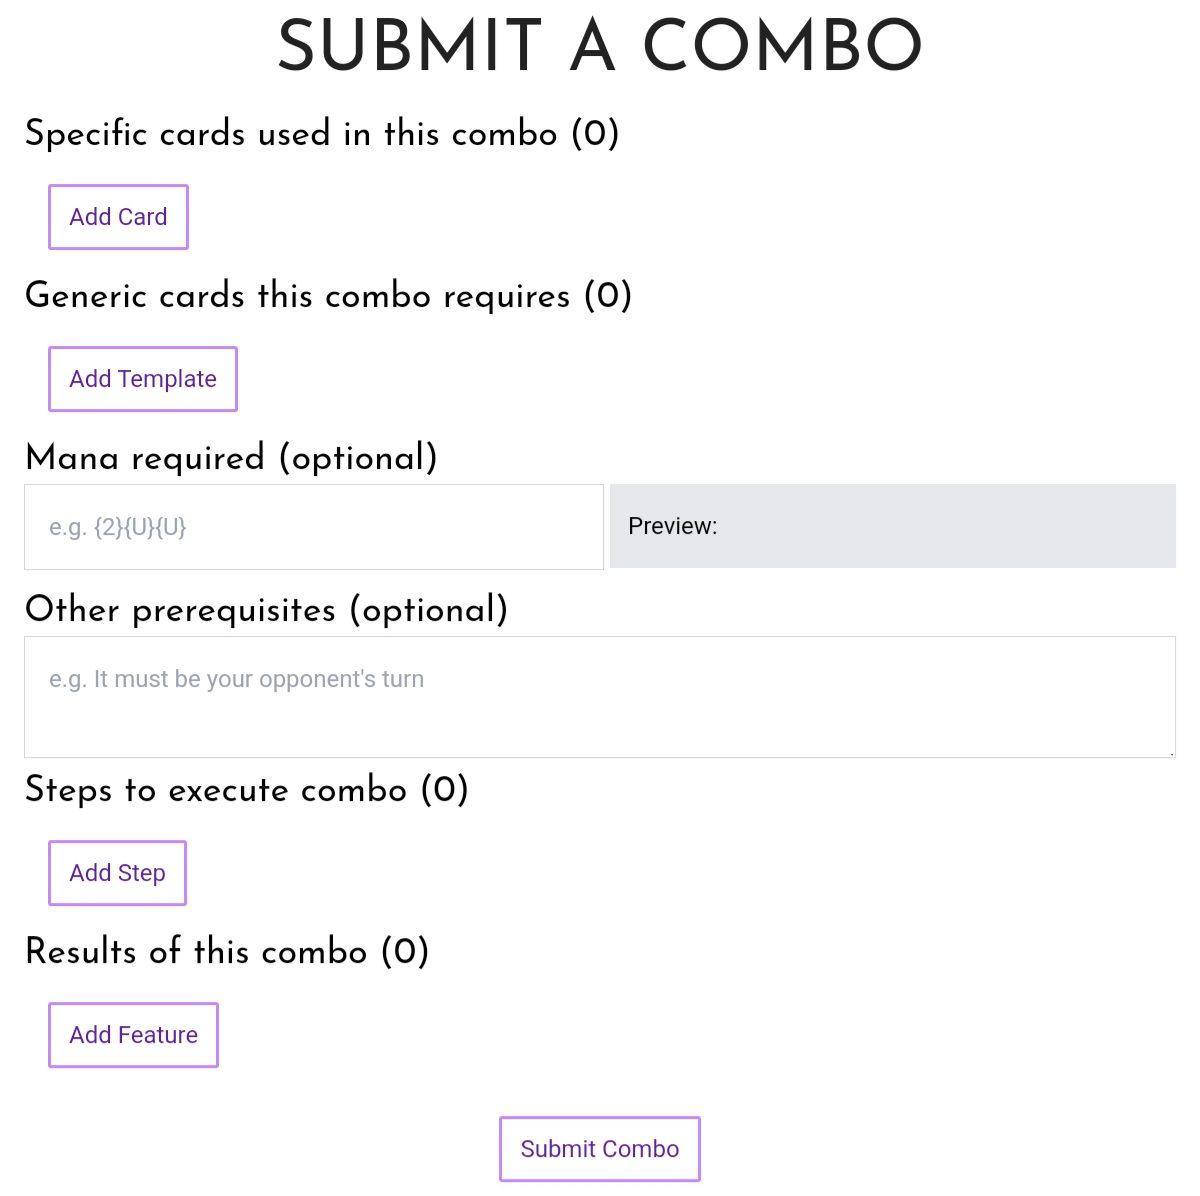Click the Add Card button

point(118,217)
